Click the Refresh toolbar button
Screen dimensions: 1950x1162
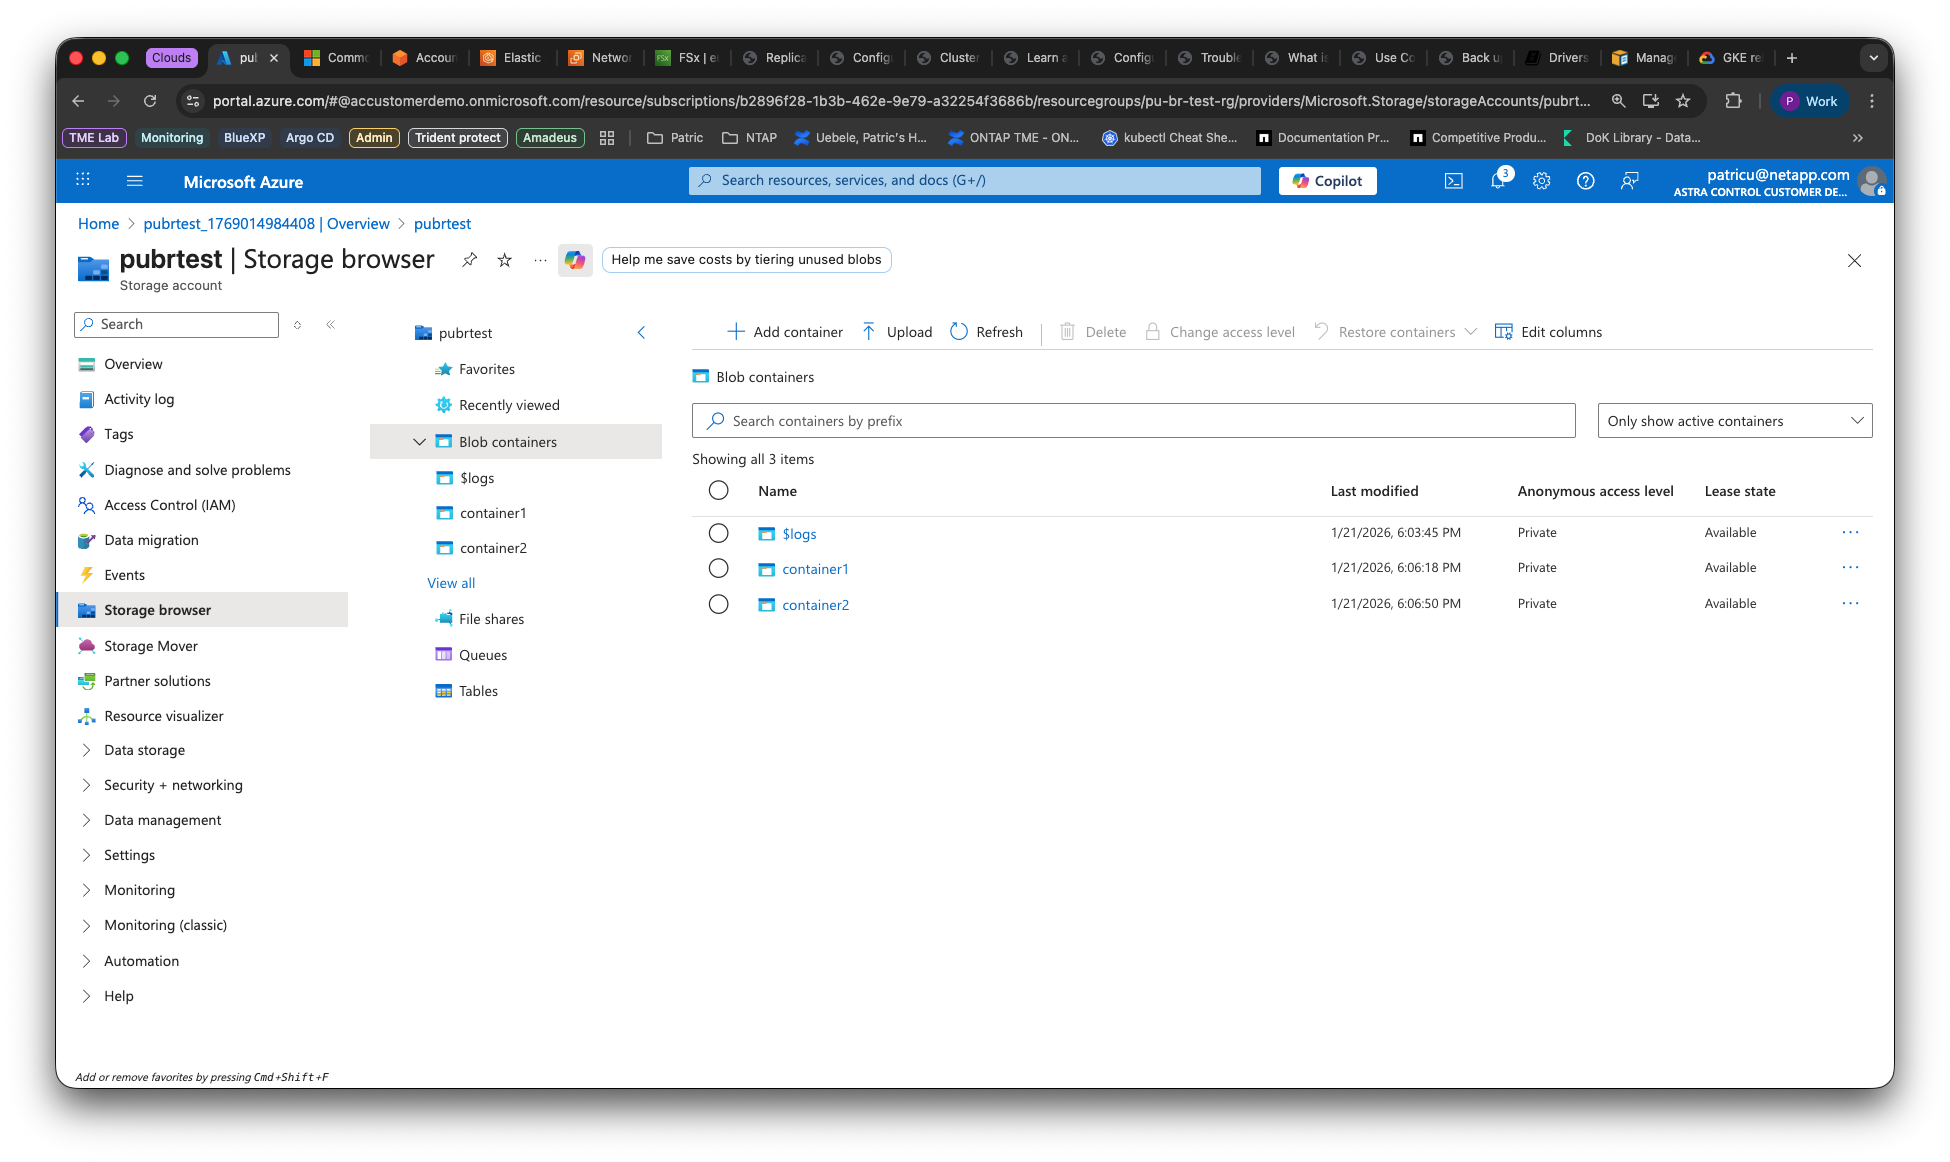tap(986, 332)
